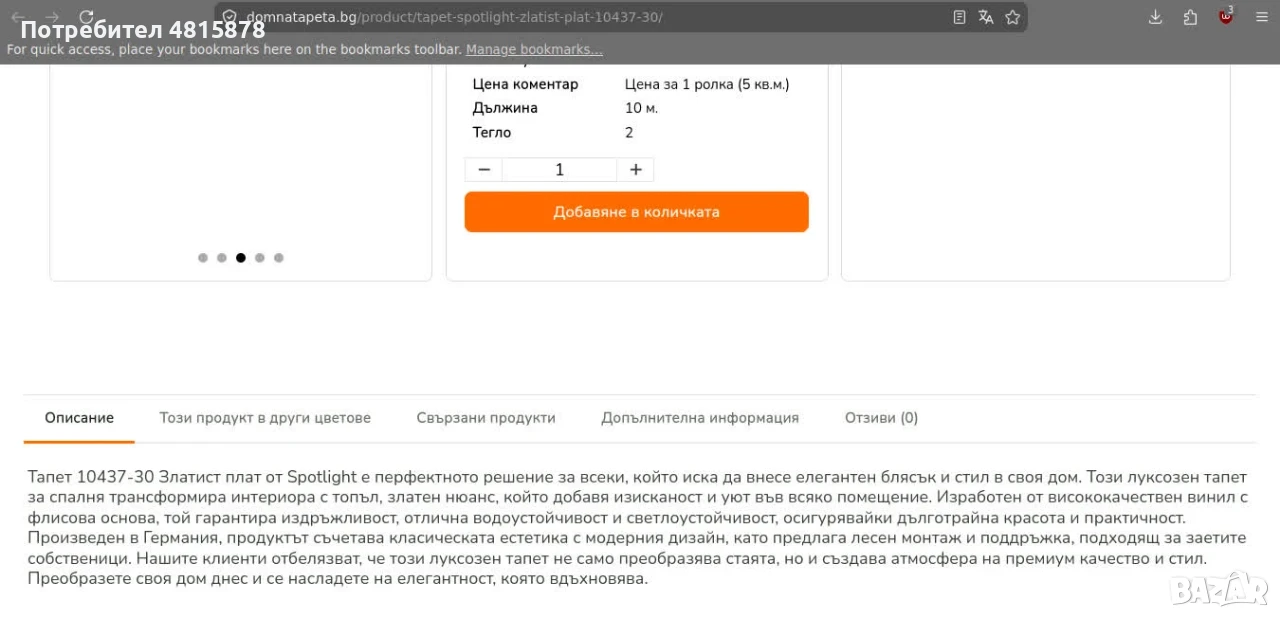
Task: Add product via Добавяне в количката button
Action: coord(636,212)
